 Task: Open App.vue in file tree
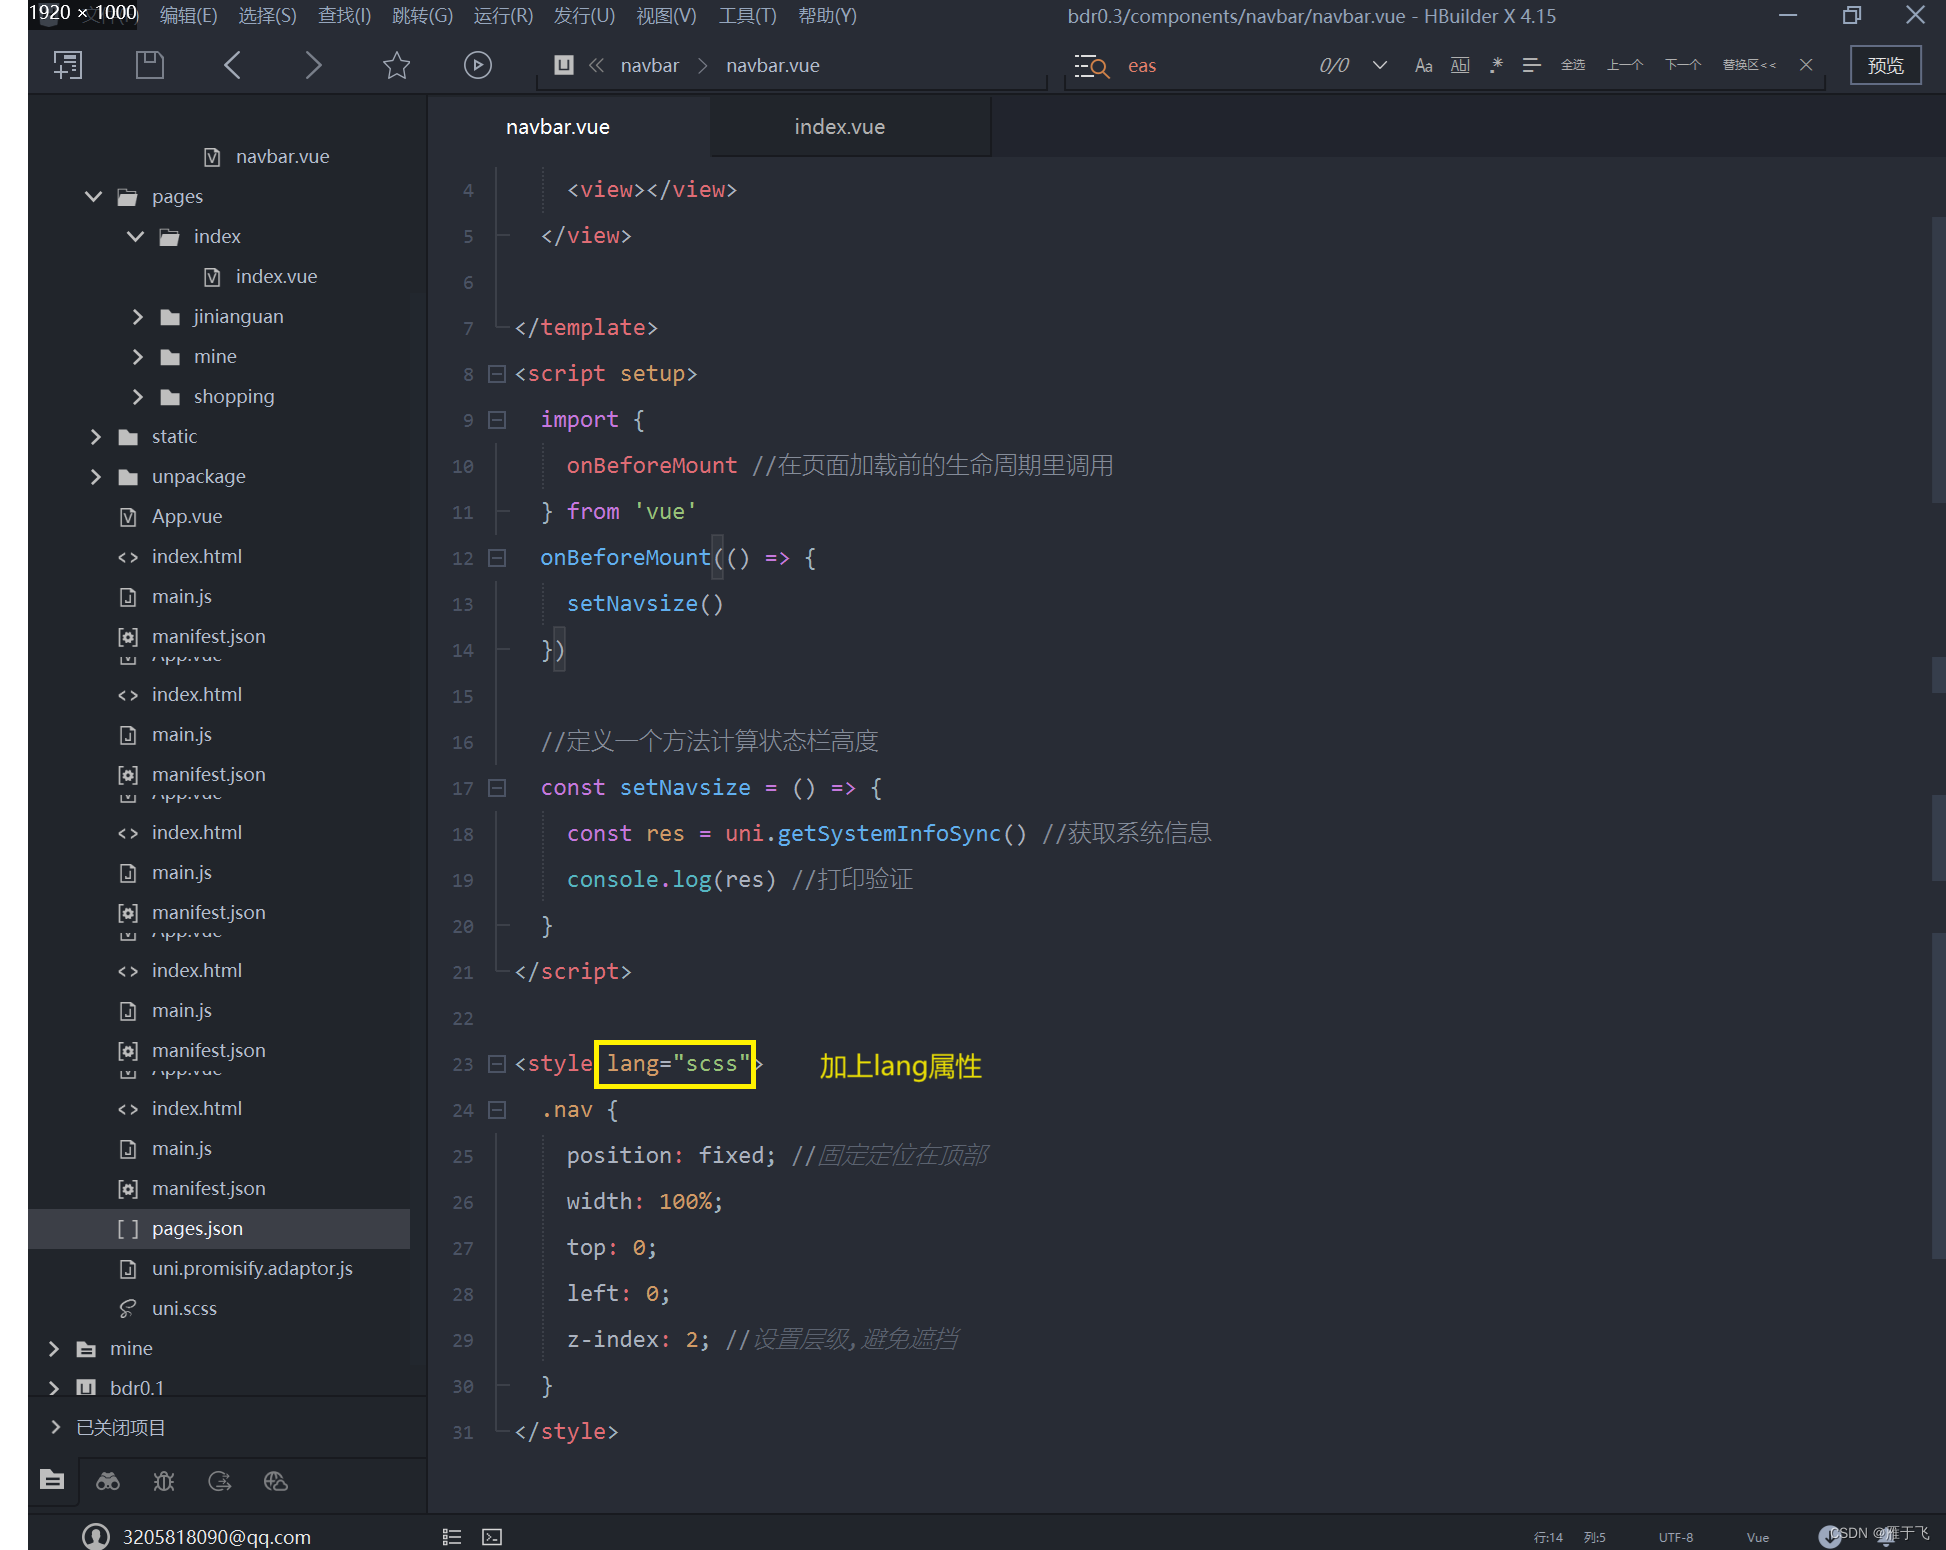point(186,516)
